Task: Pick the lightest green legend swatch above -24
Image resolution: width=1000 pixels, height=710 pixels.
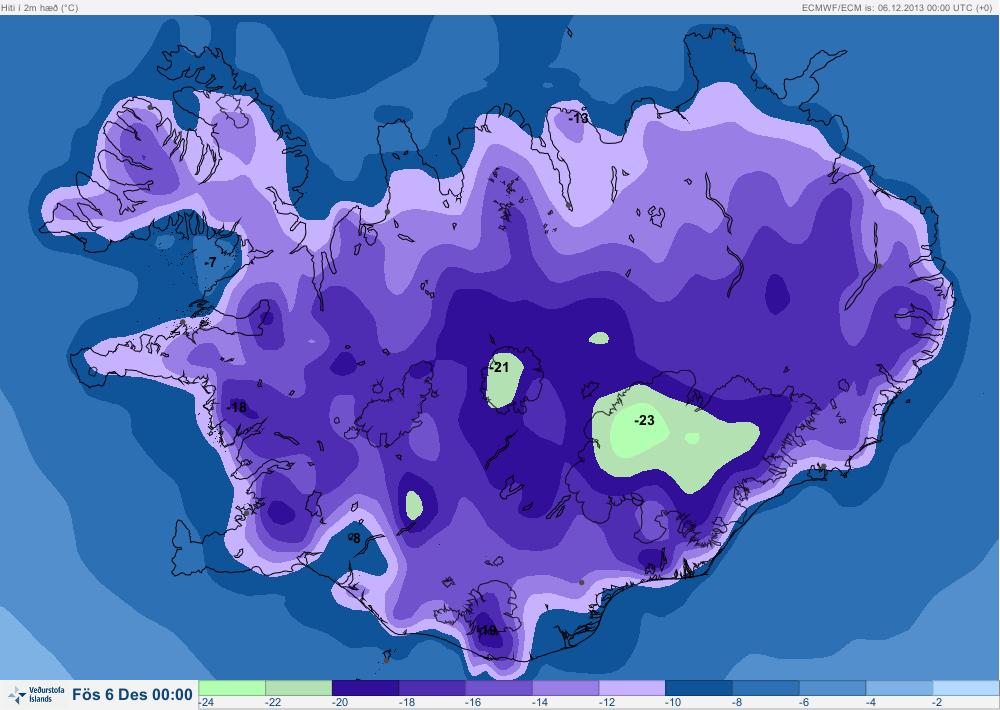Action: 232,688
